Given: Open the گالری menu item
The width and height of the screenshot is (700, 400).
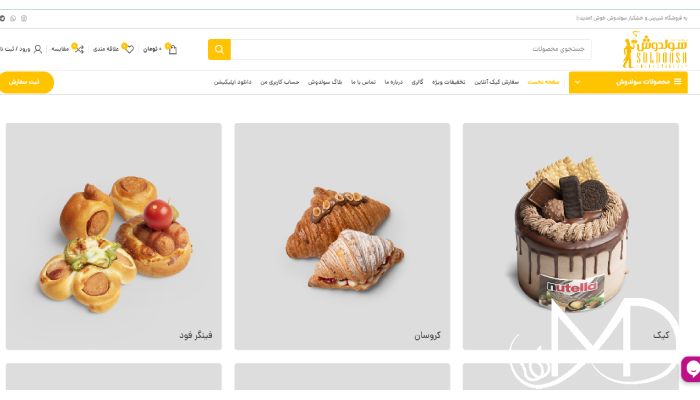Looking at the screenshot, I should pos(417,82).
